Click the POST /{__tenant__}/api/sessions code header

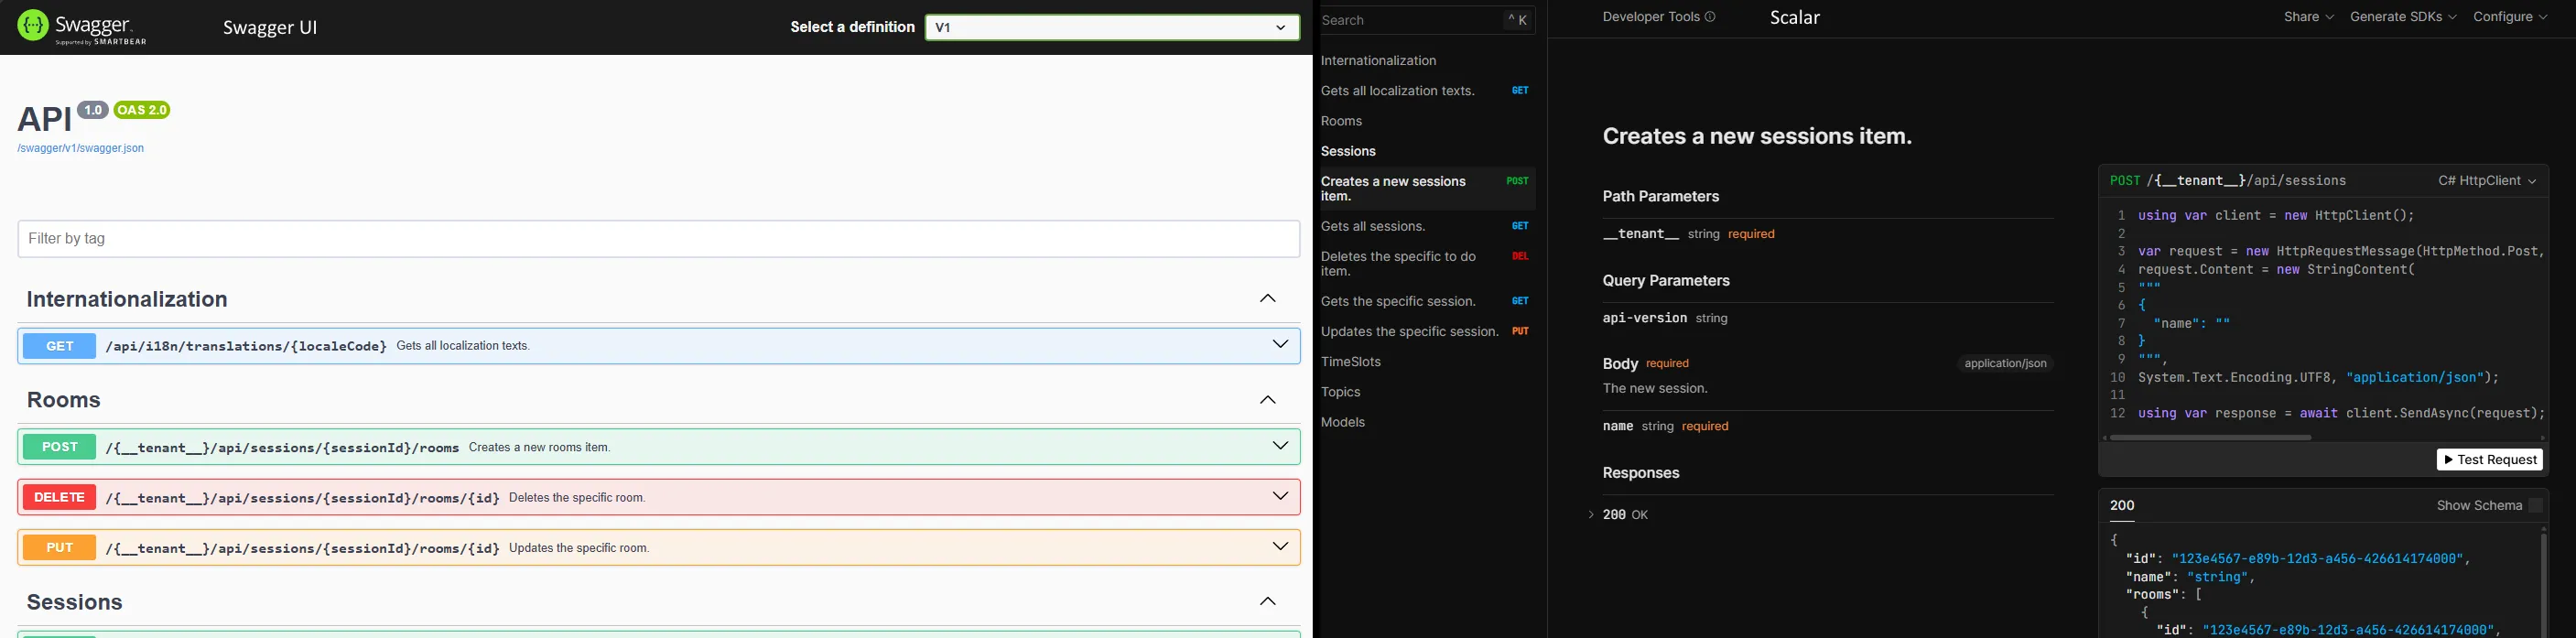coord(2228,181)
